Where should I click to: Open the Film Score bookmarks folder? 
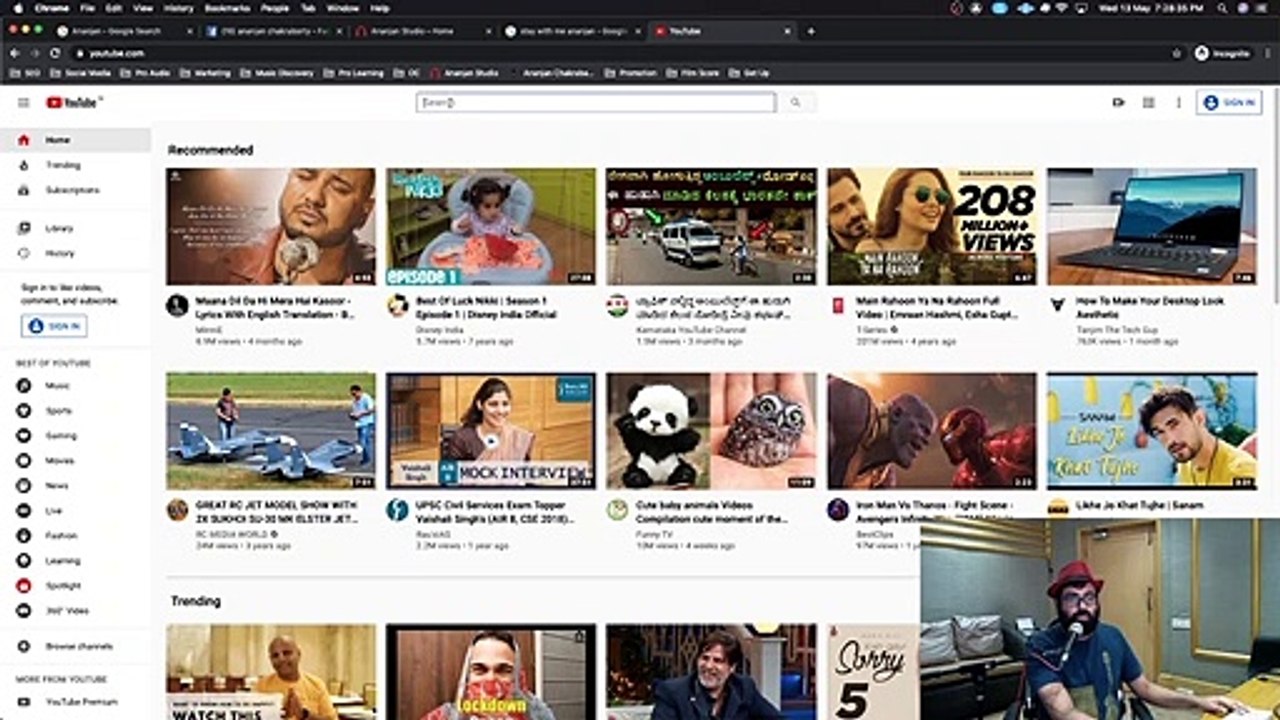694,73
